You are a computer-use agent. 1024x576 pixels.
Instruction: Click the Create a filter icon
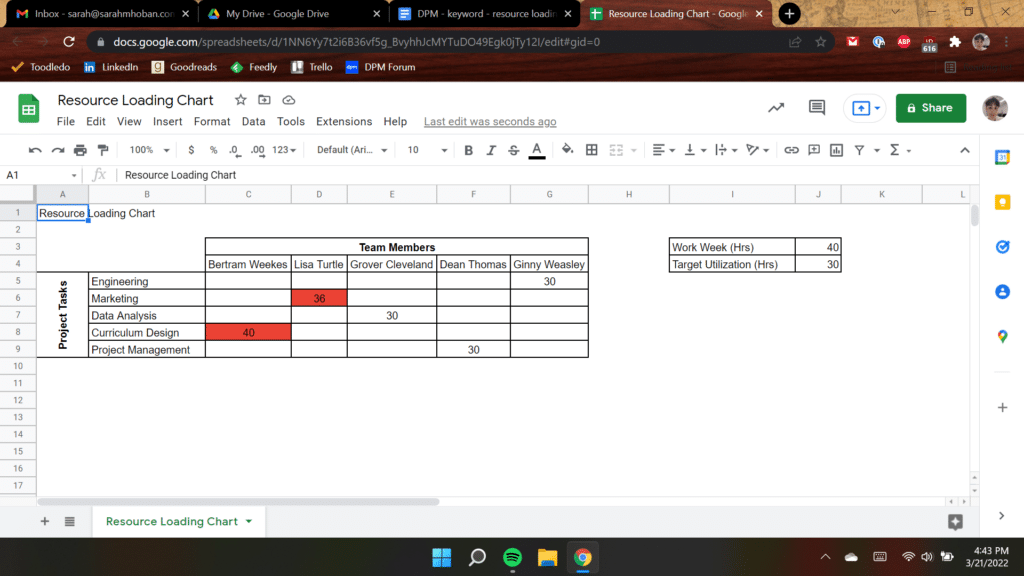coord(859,150)
